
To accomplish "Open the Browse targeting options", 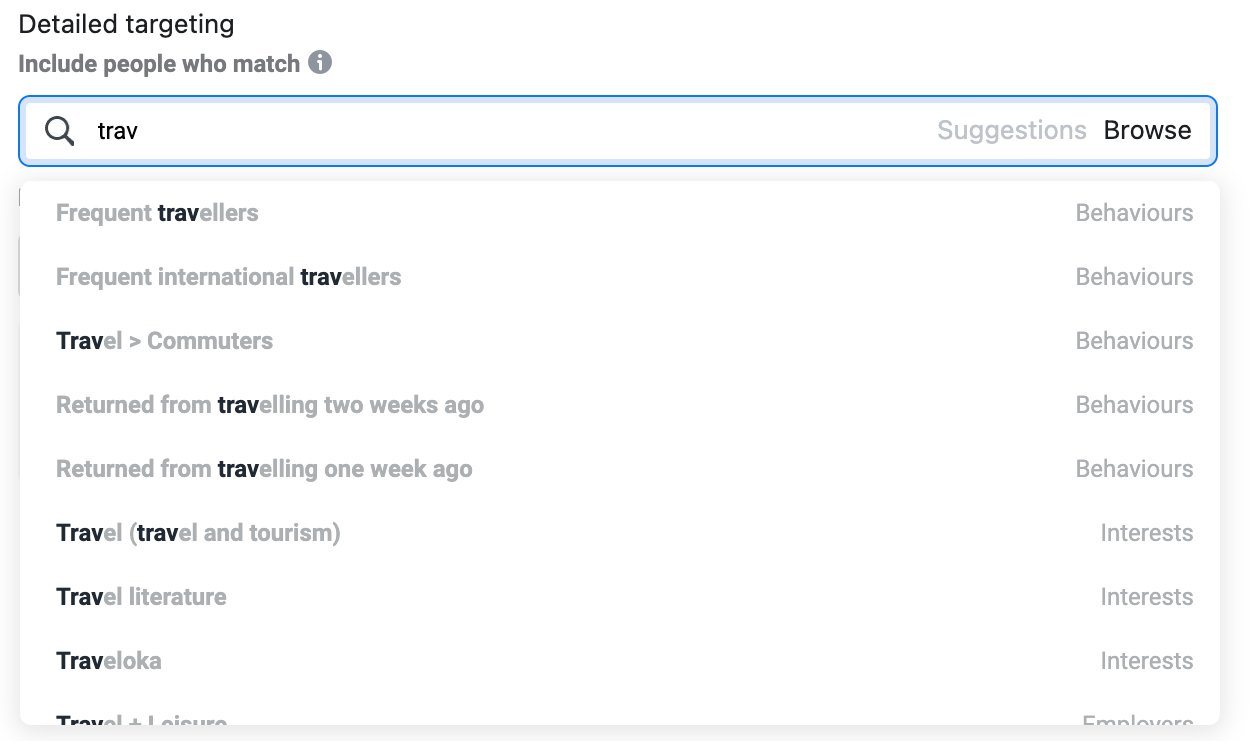I will [1147, 130].
